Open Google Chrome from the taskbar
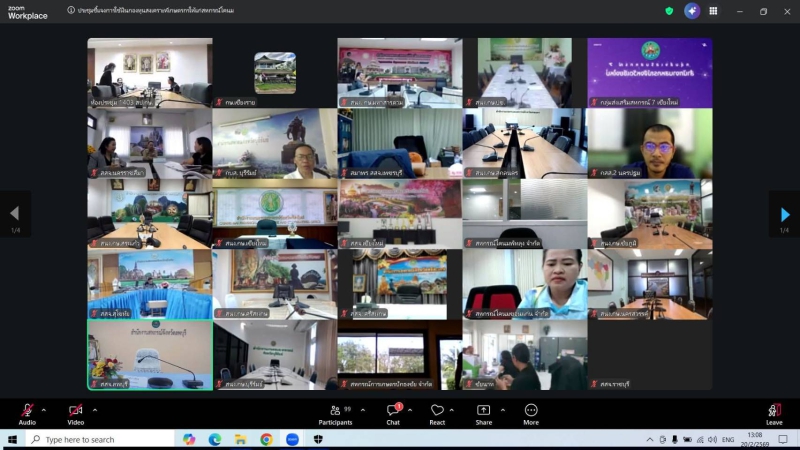800x450 pixels. [x=266, y=439]
